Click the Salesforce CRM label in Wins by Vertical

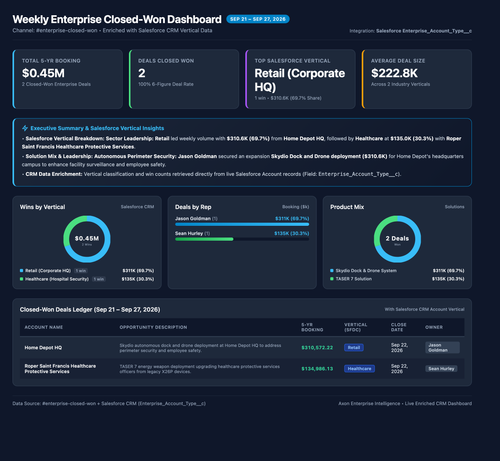coord(137,207)
